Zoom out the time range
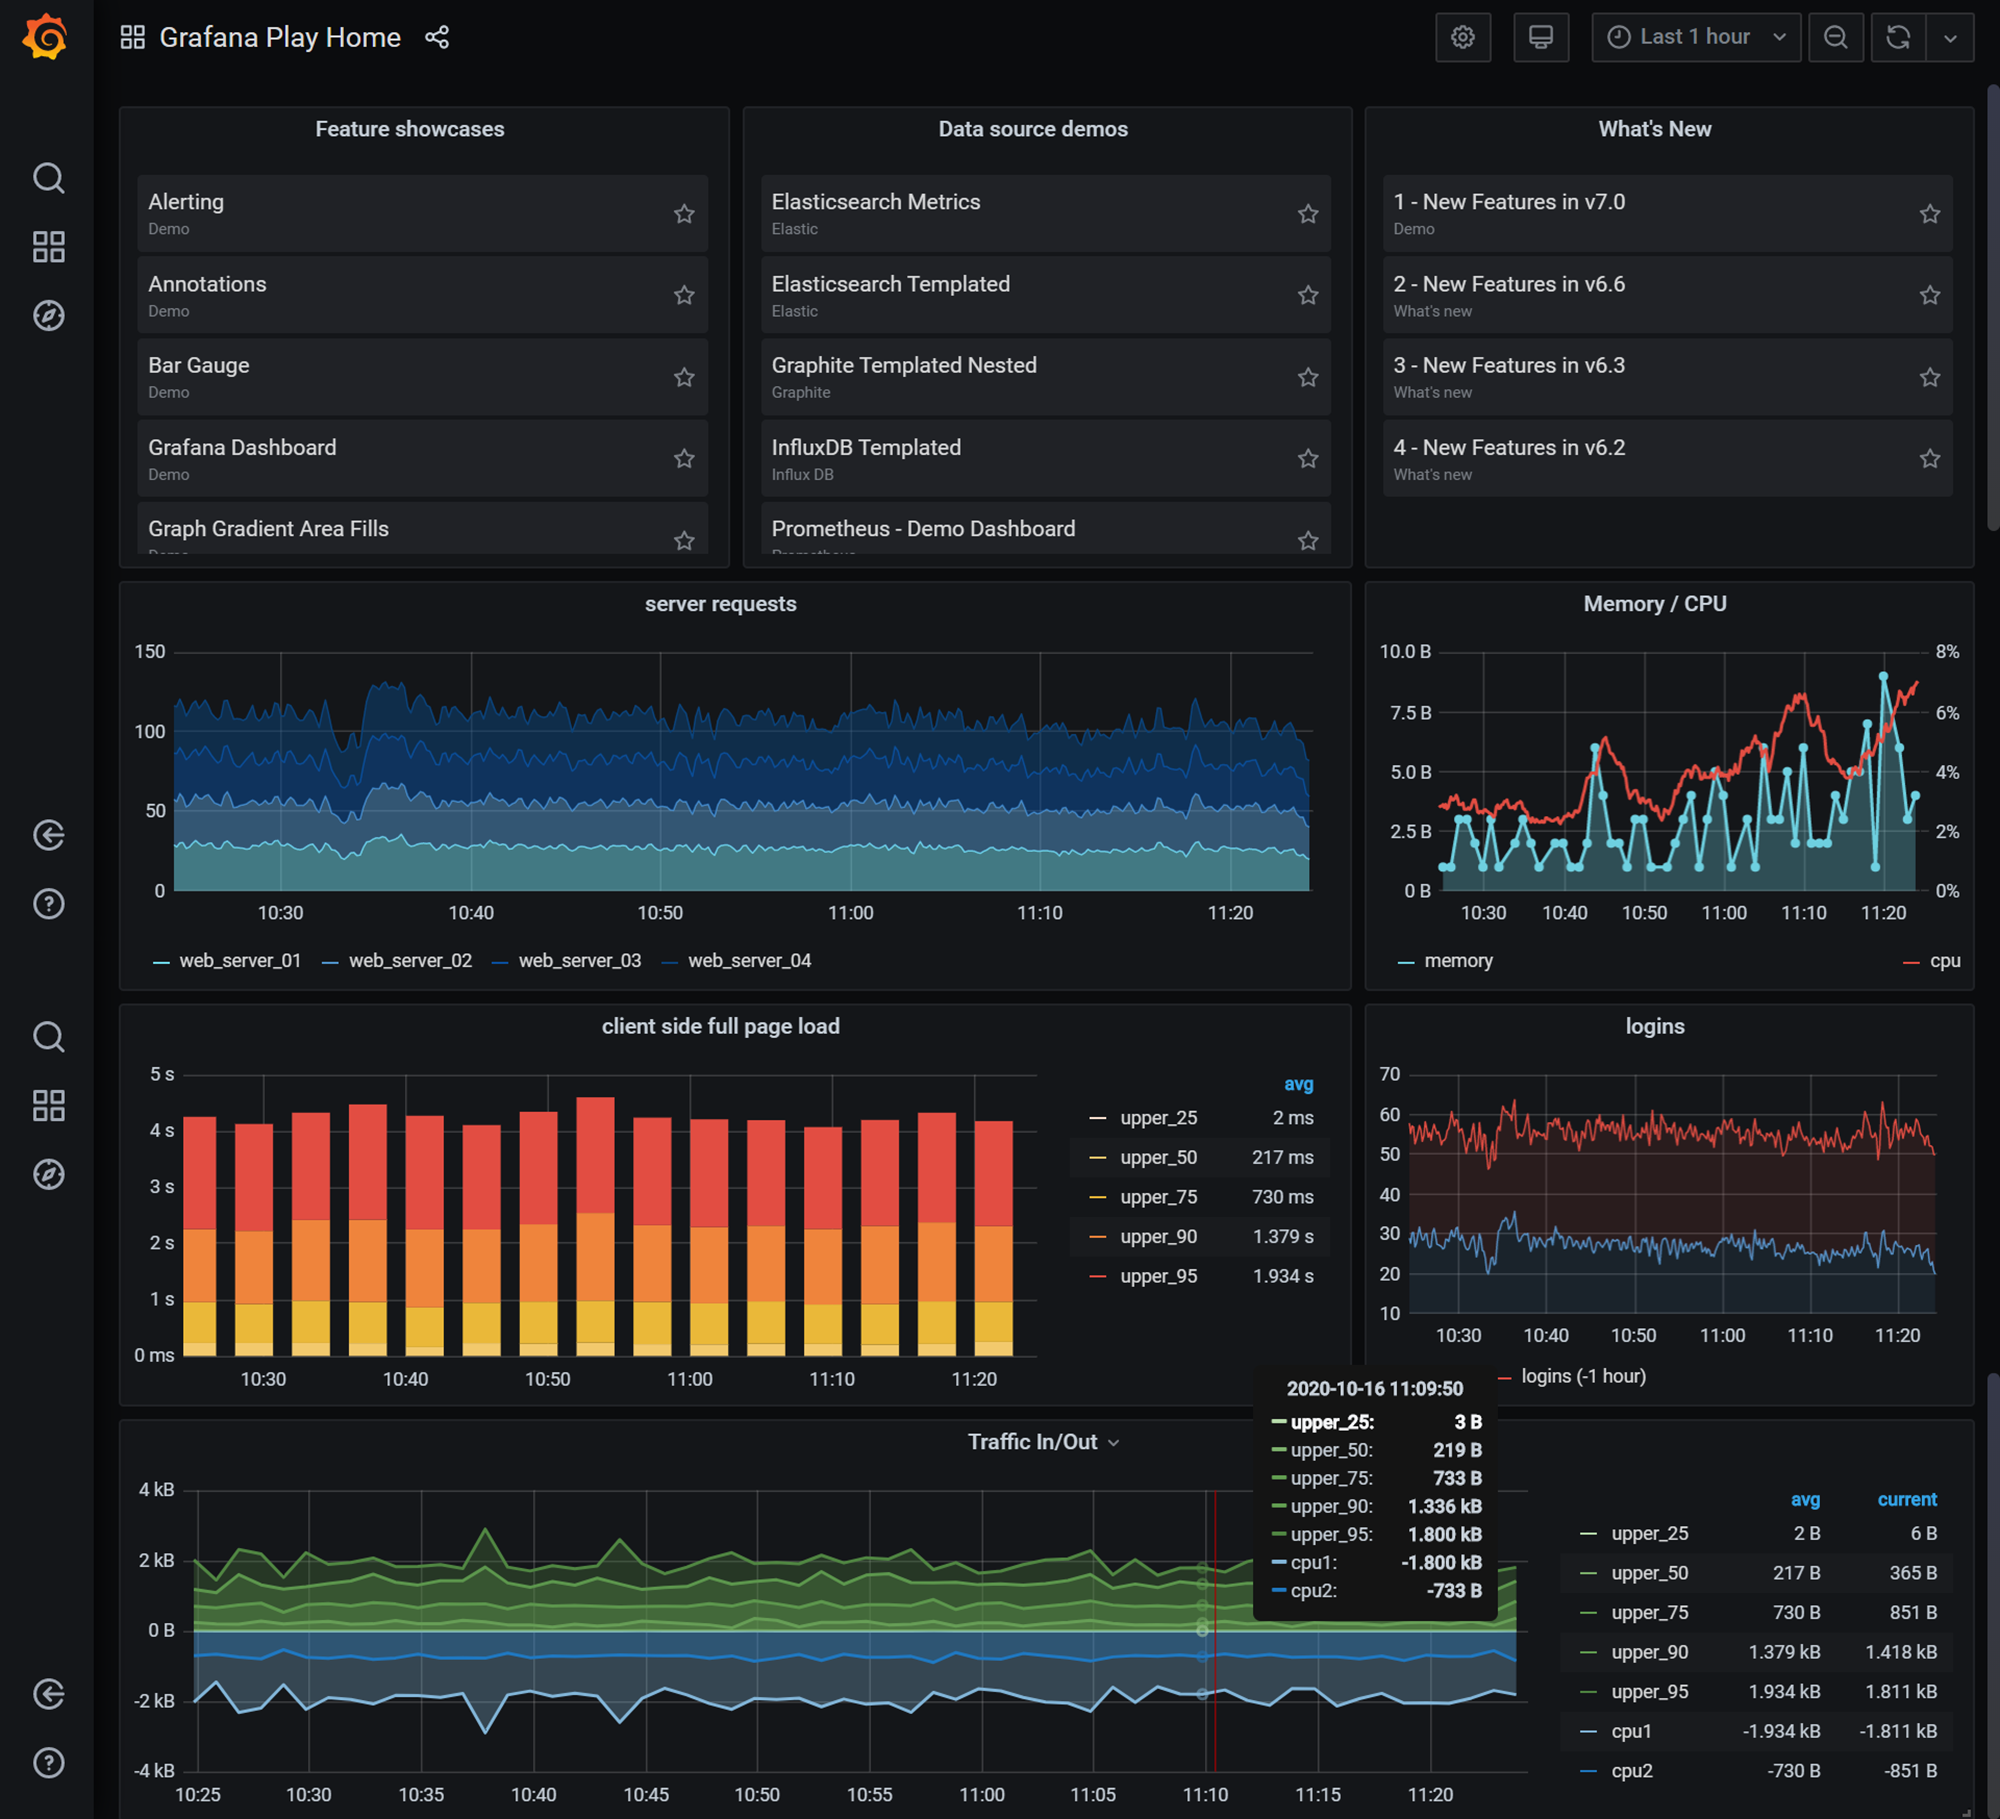The height and width of the screenshot is (1819, 2000). pos(1835,38)
